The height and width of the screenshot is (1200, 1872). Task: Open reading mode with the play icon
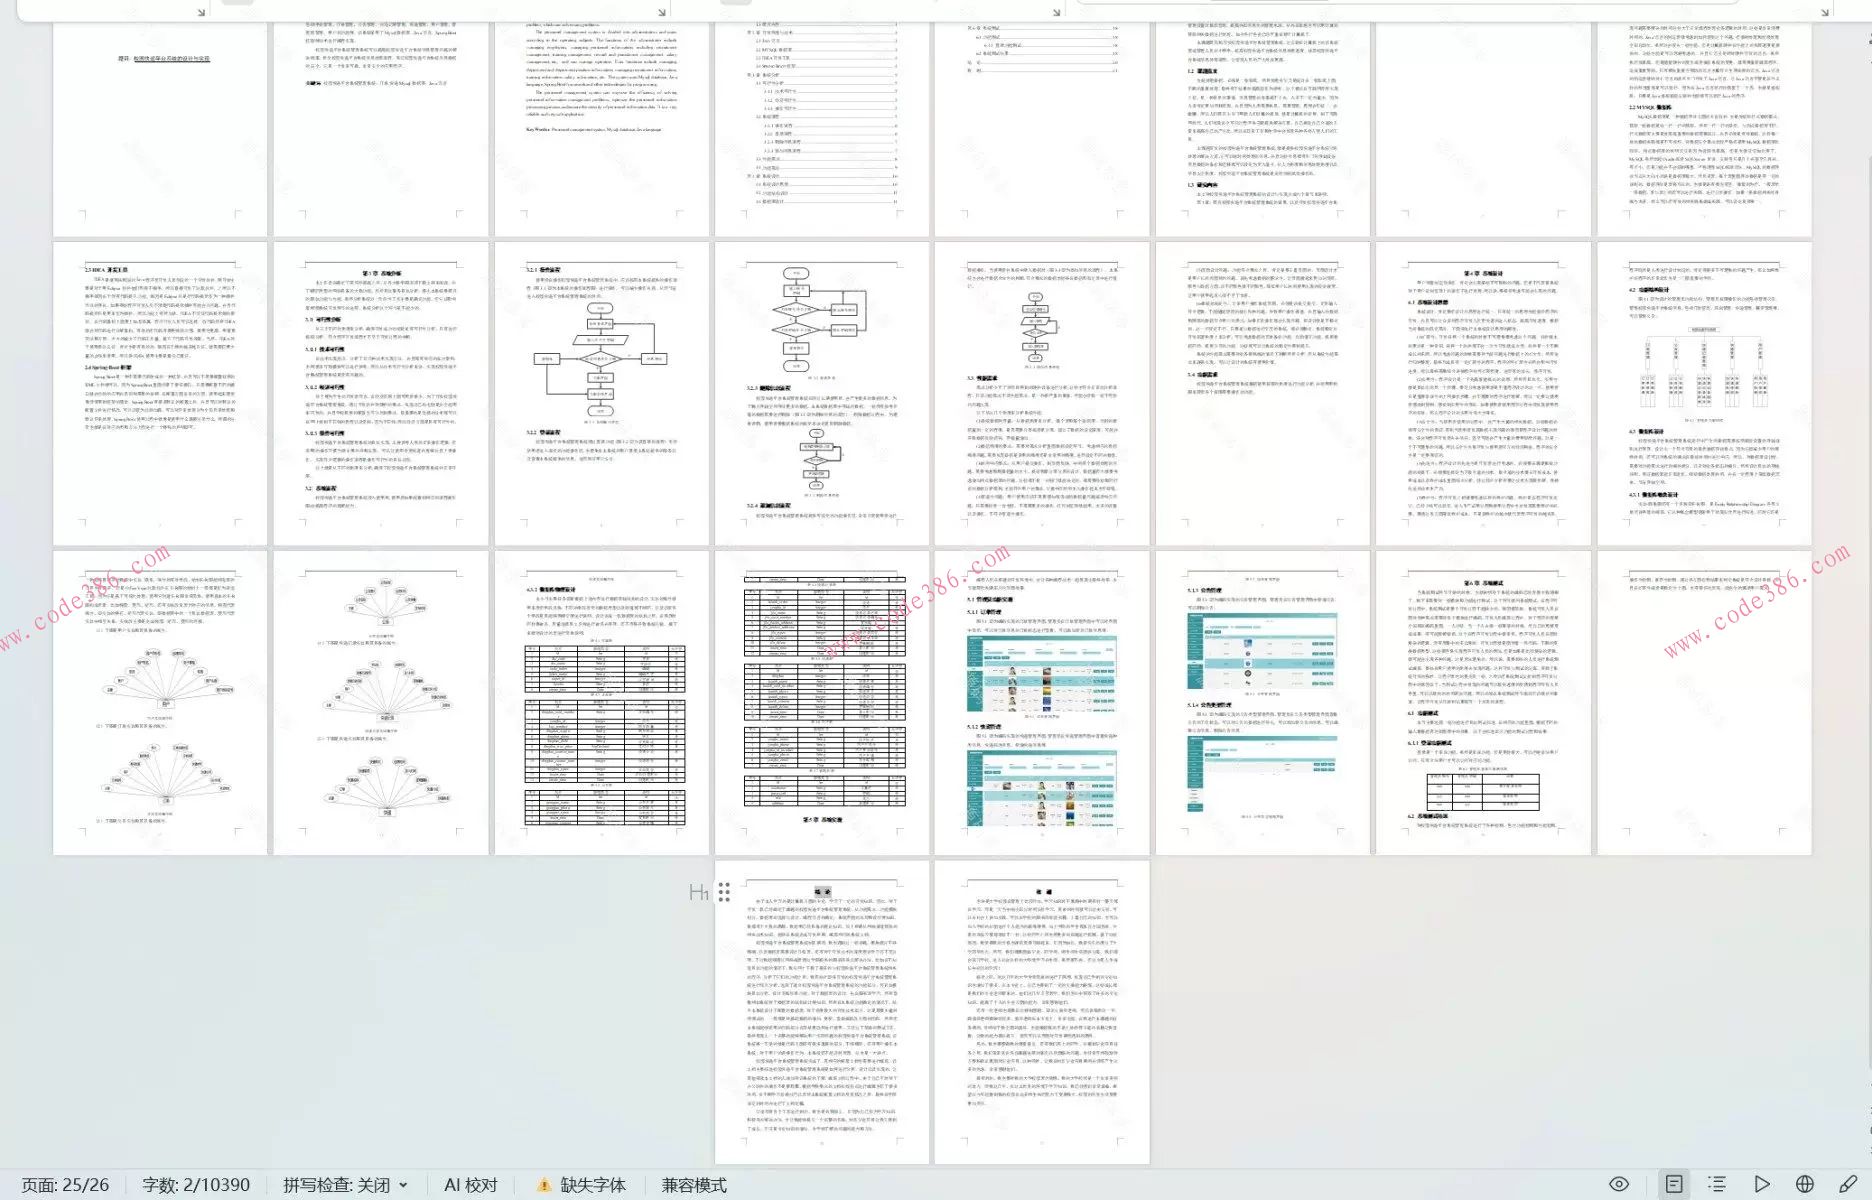tap(1762, 1184)
